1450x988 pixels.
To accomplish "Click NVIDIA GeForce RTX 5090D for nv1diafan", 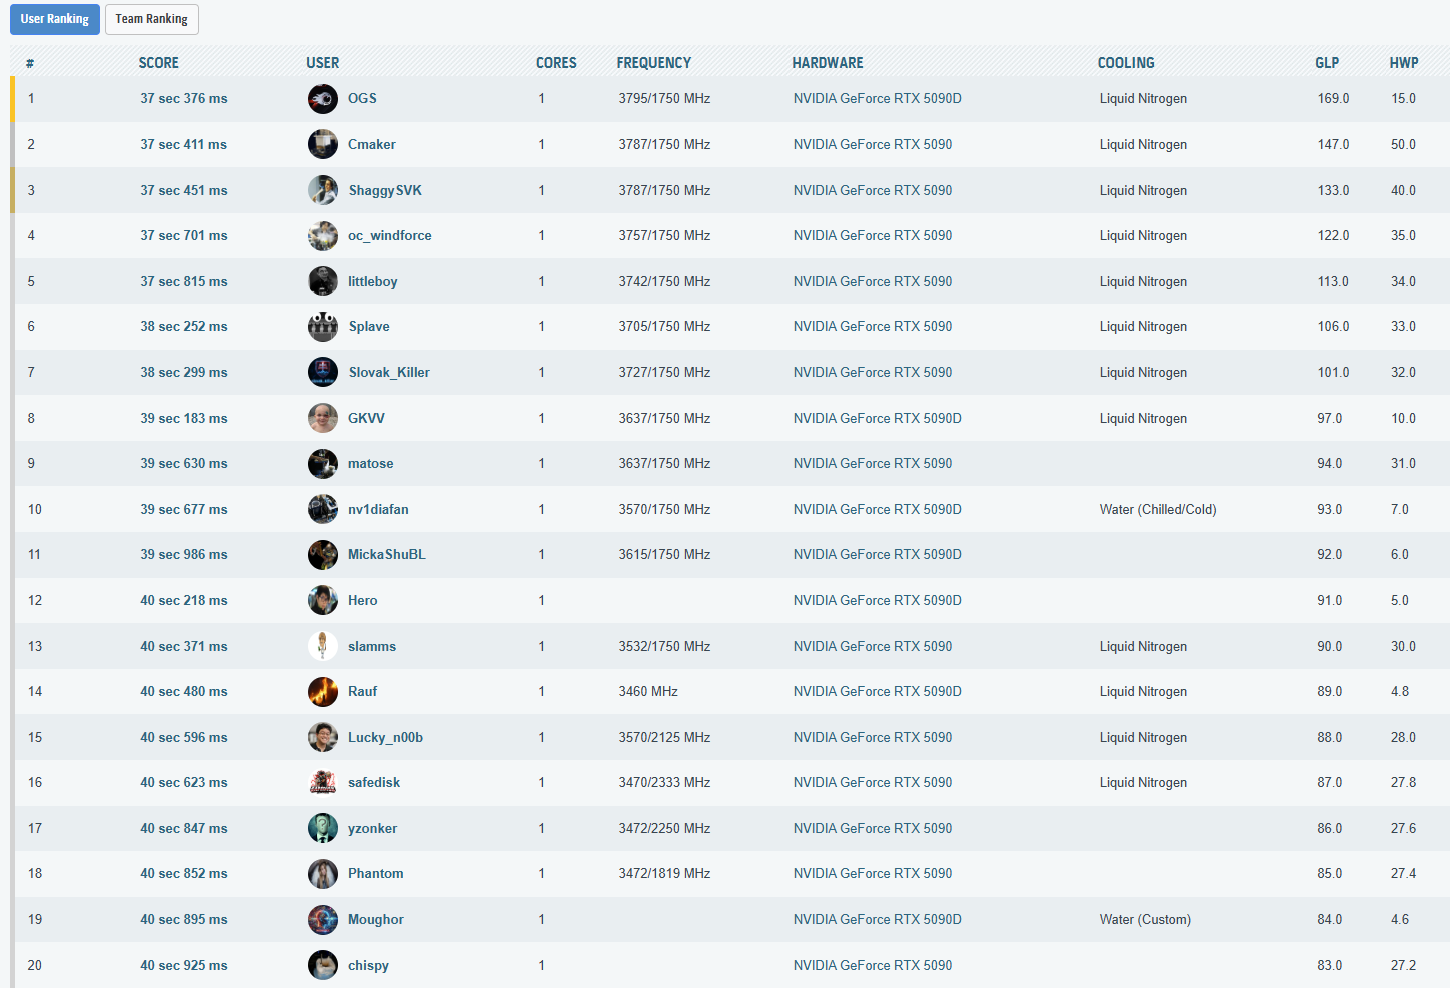I will click(x=877, y=510).
